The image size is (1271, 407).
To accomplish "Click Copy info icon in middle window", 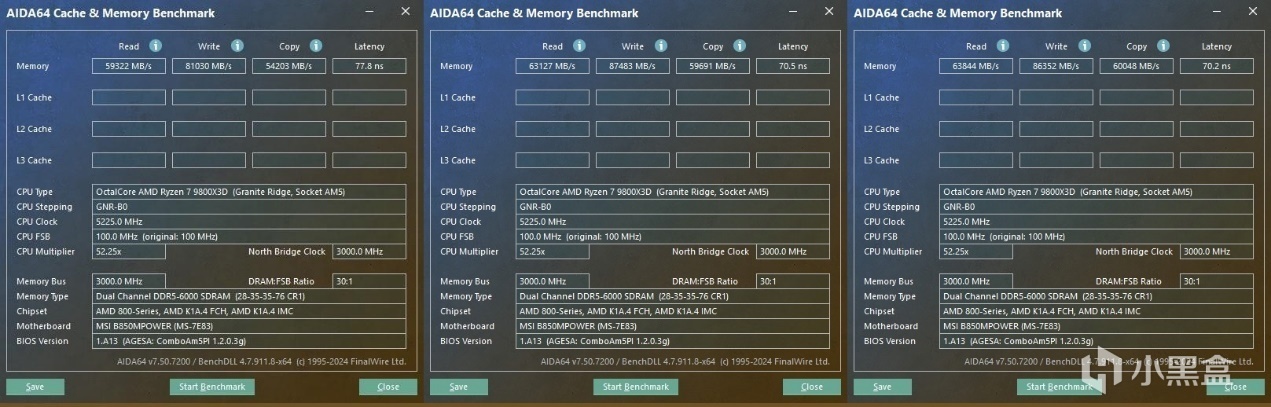I will coord(740,46).
